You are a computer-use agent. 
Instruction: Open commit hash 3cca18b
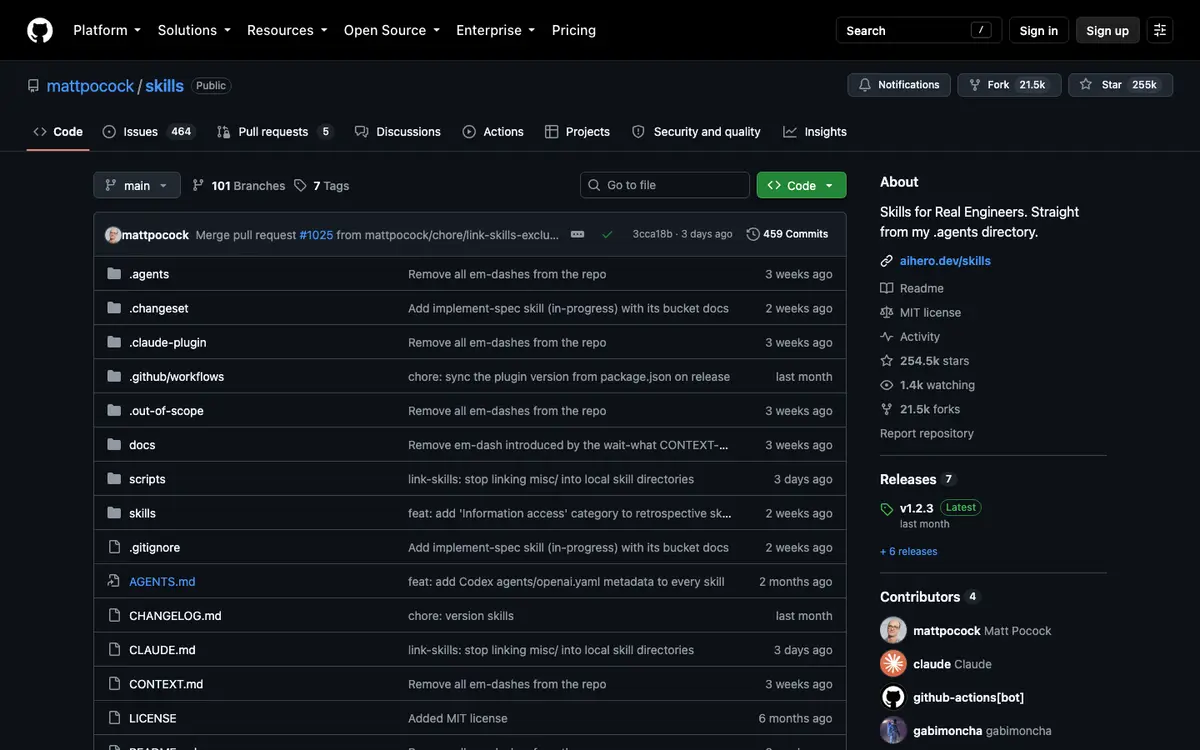click(x=652, y=234)
